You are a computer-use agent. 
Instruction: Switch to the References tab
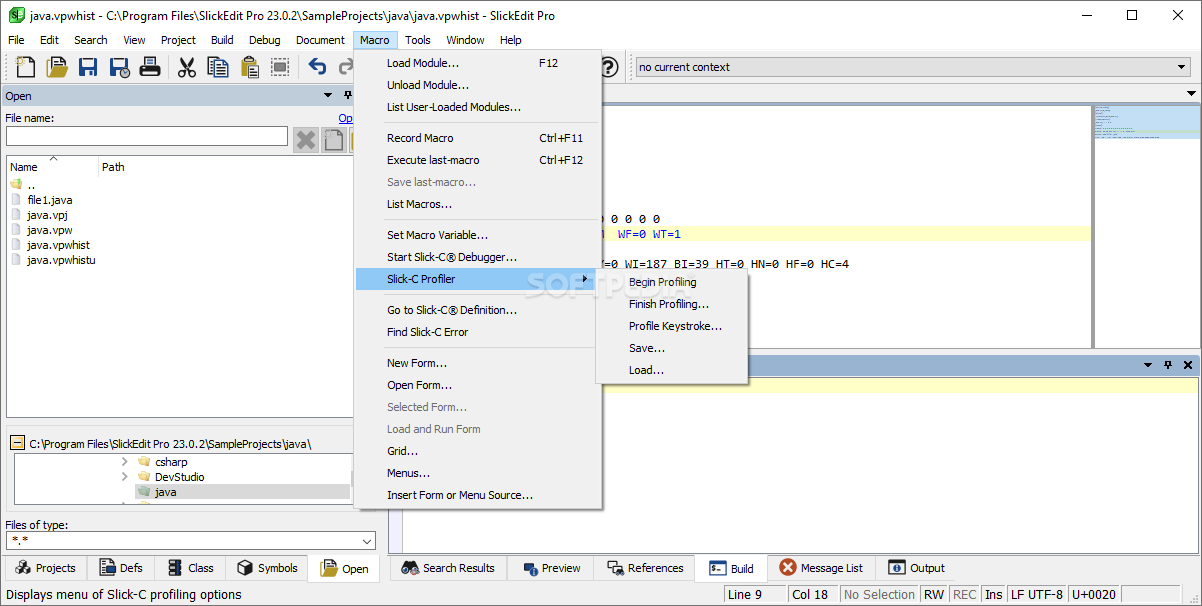click(x=645, y=568)
